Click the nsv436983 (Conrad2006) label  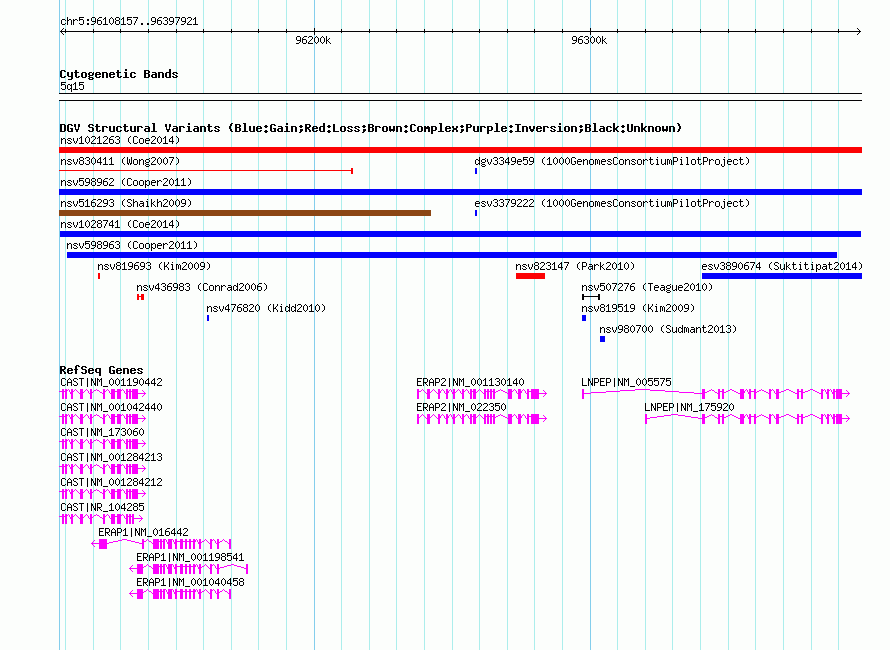point(202,287)
